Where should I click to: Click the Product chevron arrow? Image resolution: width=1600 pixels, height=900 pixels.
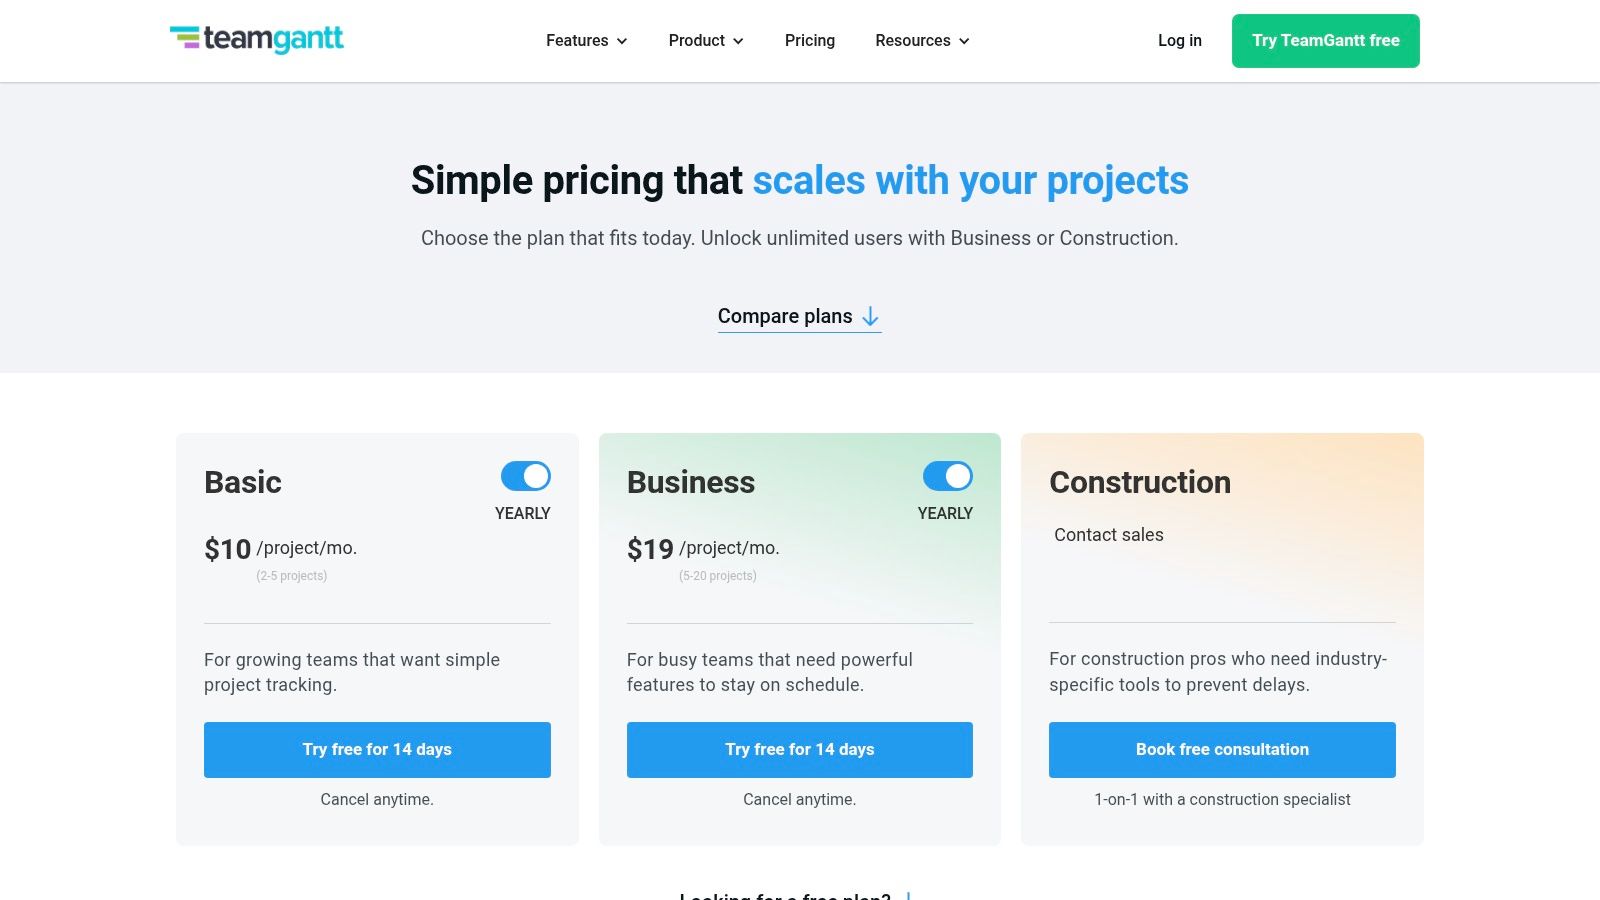[738, 42]
